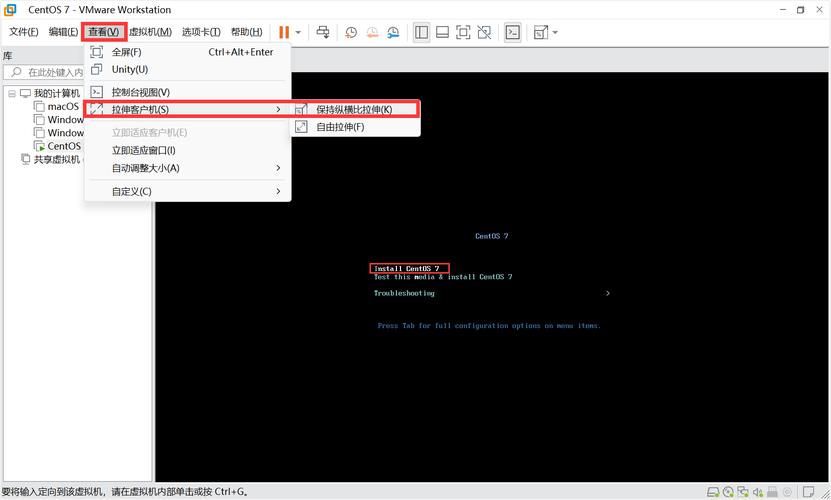The height and width of the screenshot is (500, 831).
Task: Collapse the 我的计算机 tree node
Action: 12,93
